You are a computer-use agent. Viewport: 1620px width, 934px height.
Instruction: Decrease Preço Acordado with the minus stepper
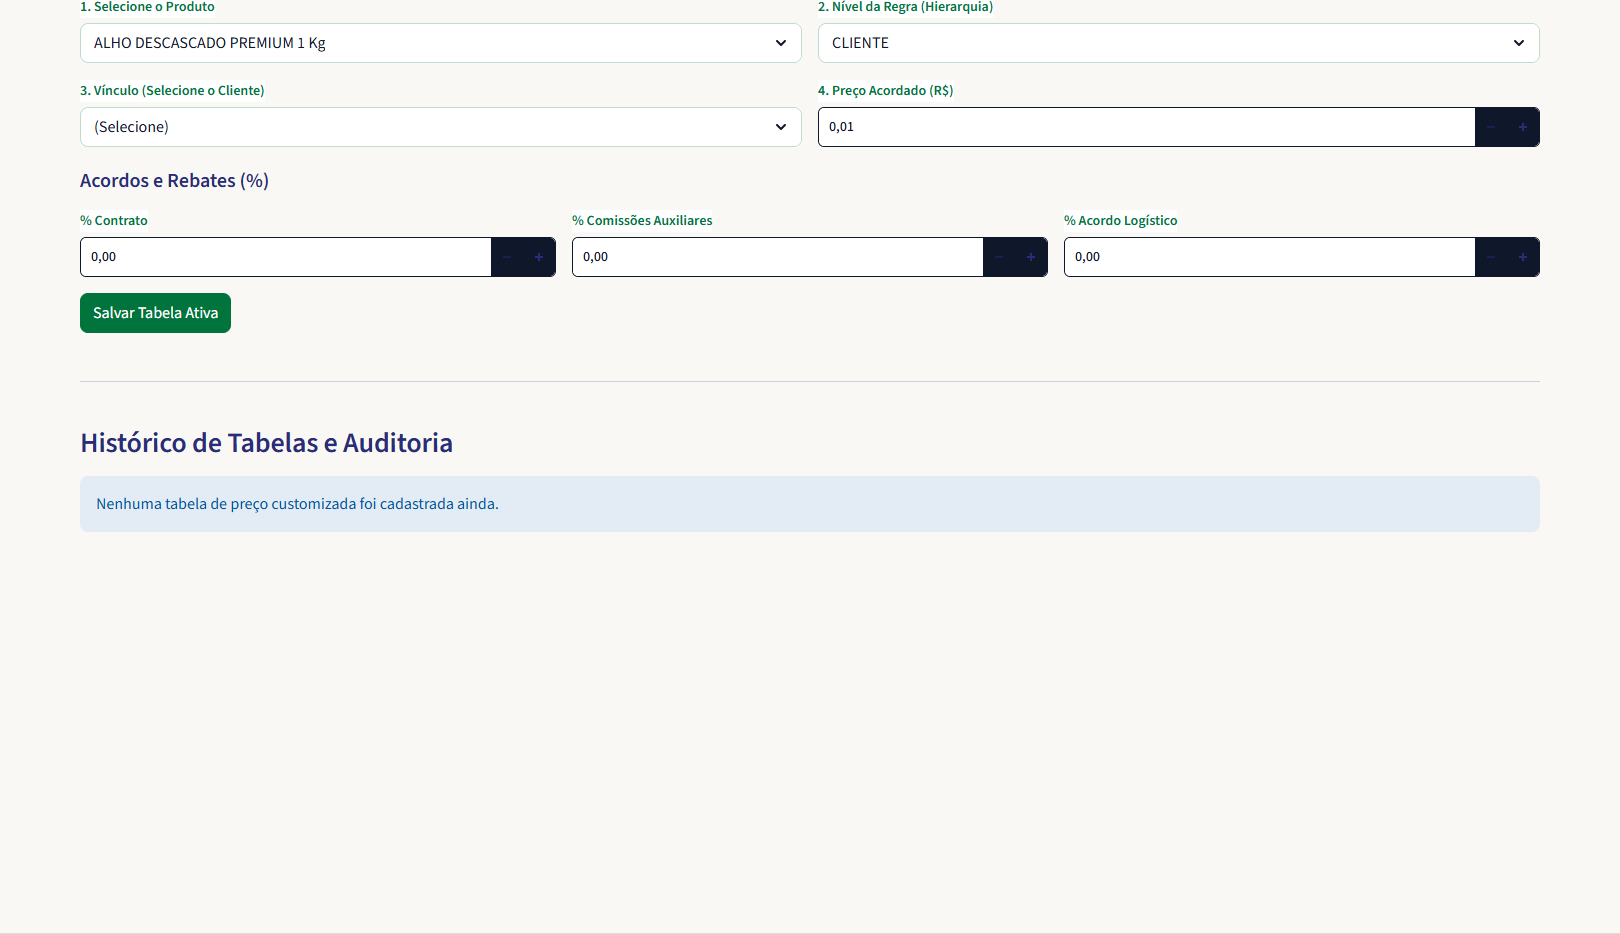coord(1491,127)
